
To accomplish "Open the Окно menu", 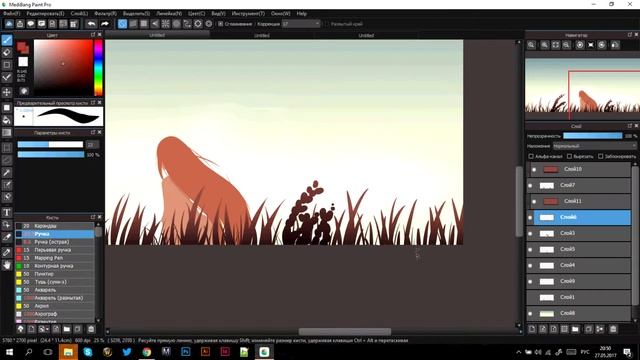I will [x=281, y=13].
